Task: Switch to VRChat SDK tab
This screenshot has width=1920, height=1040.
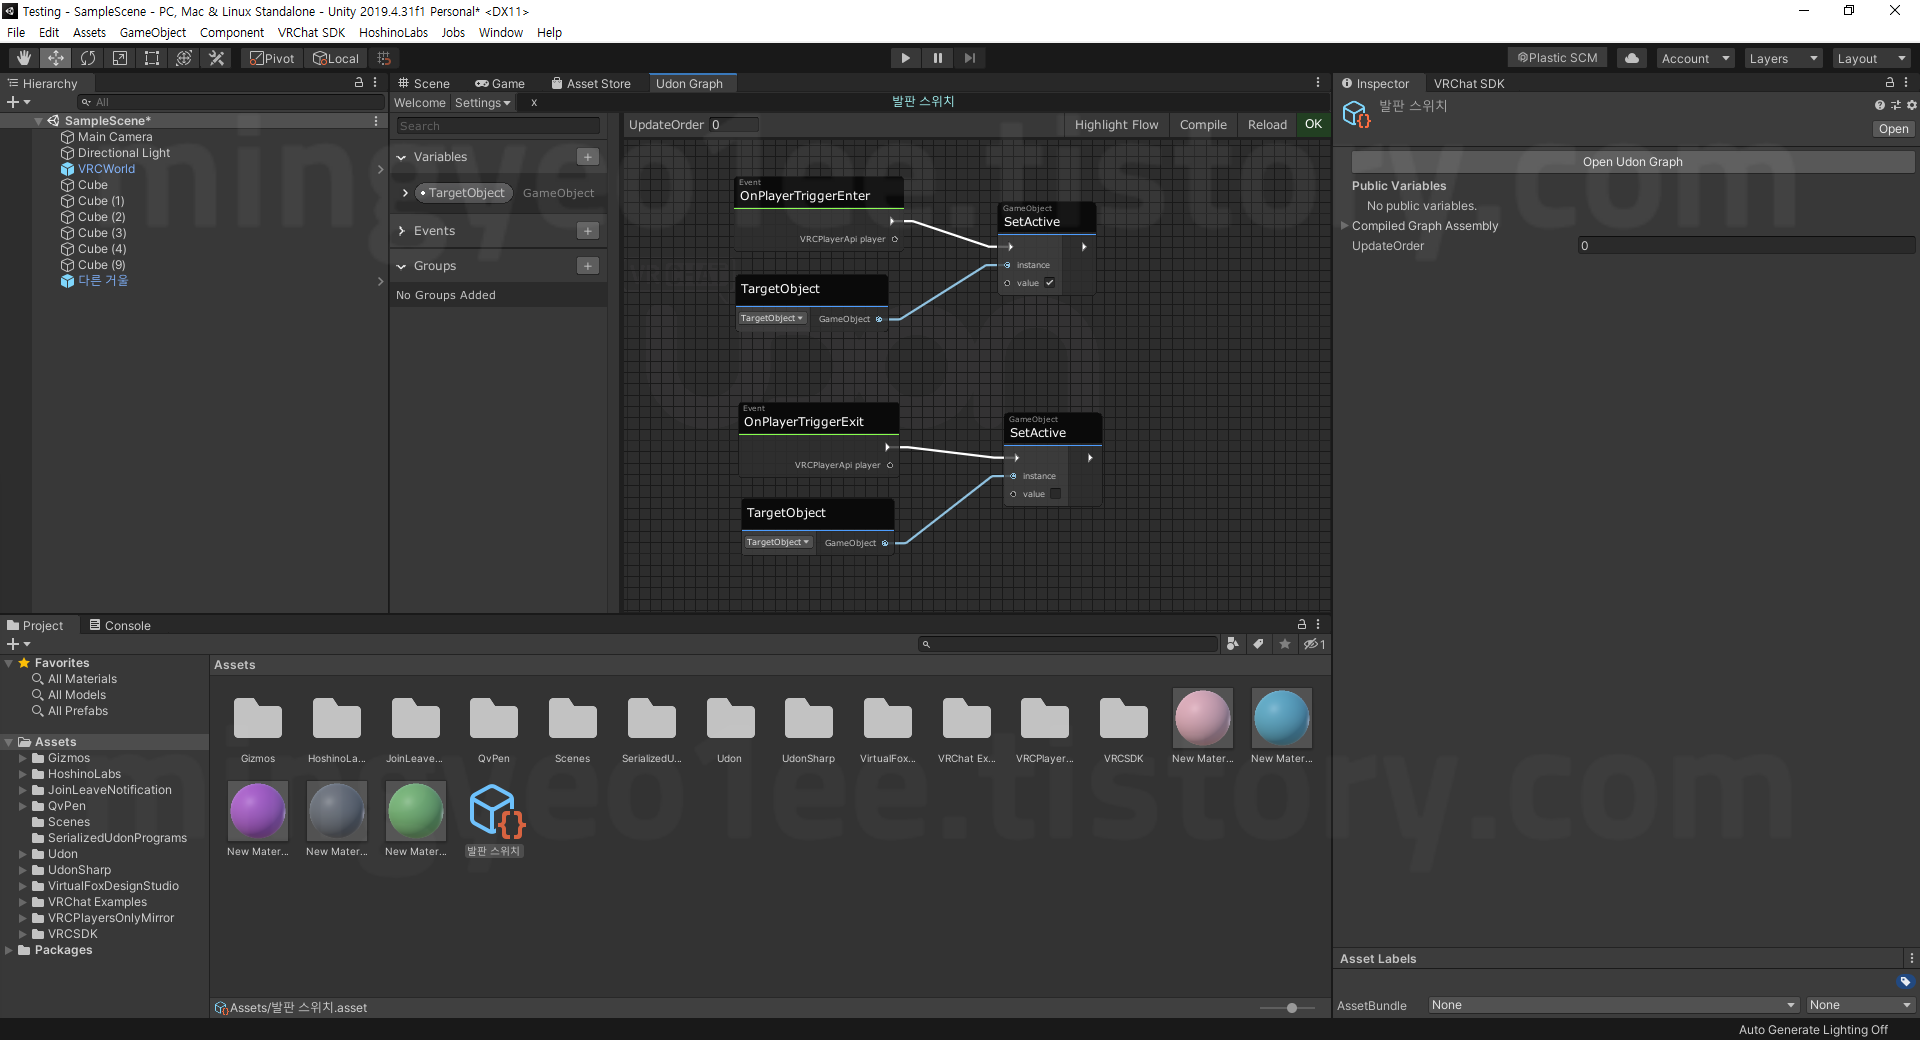Action: click(x=1469, y=83)
